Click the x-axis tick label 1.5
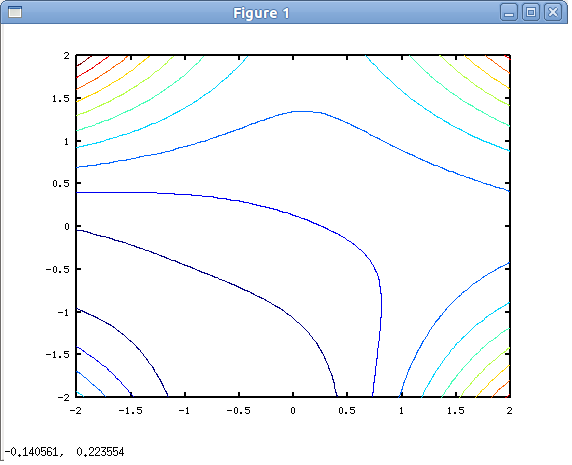 pos(455,411)
